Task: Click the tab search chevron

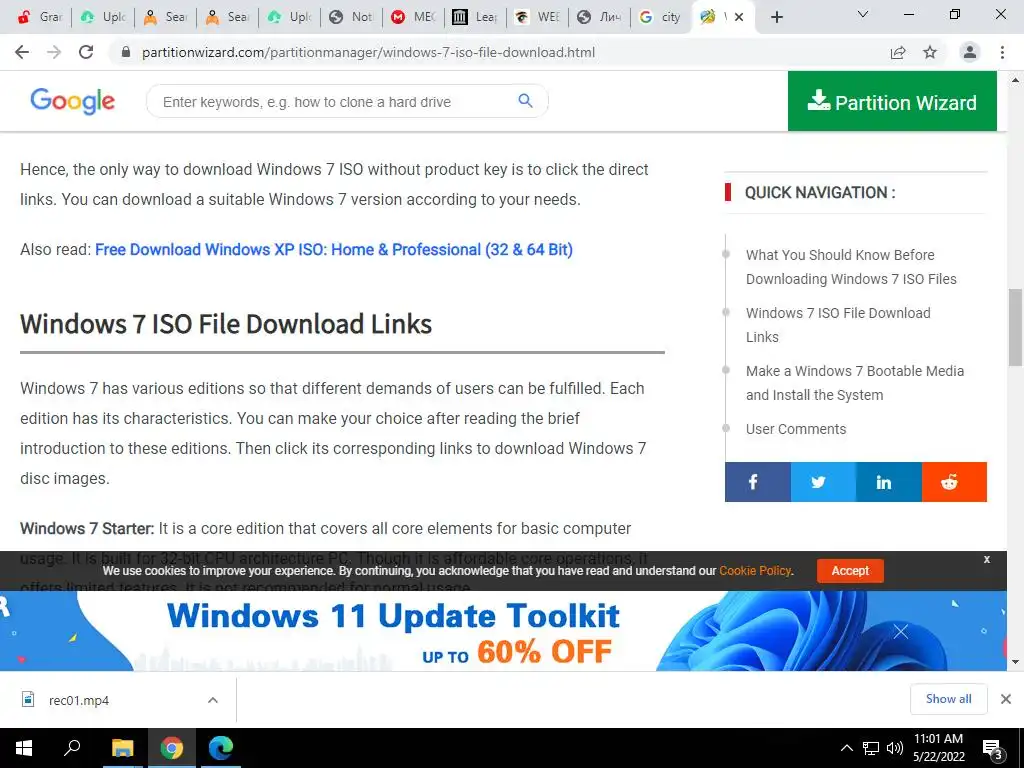Action: click(863, 14)
